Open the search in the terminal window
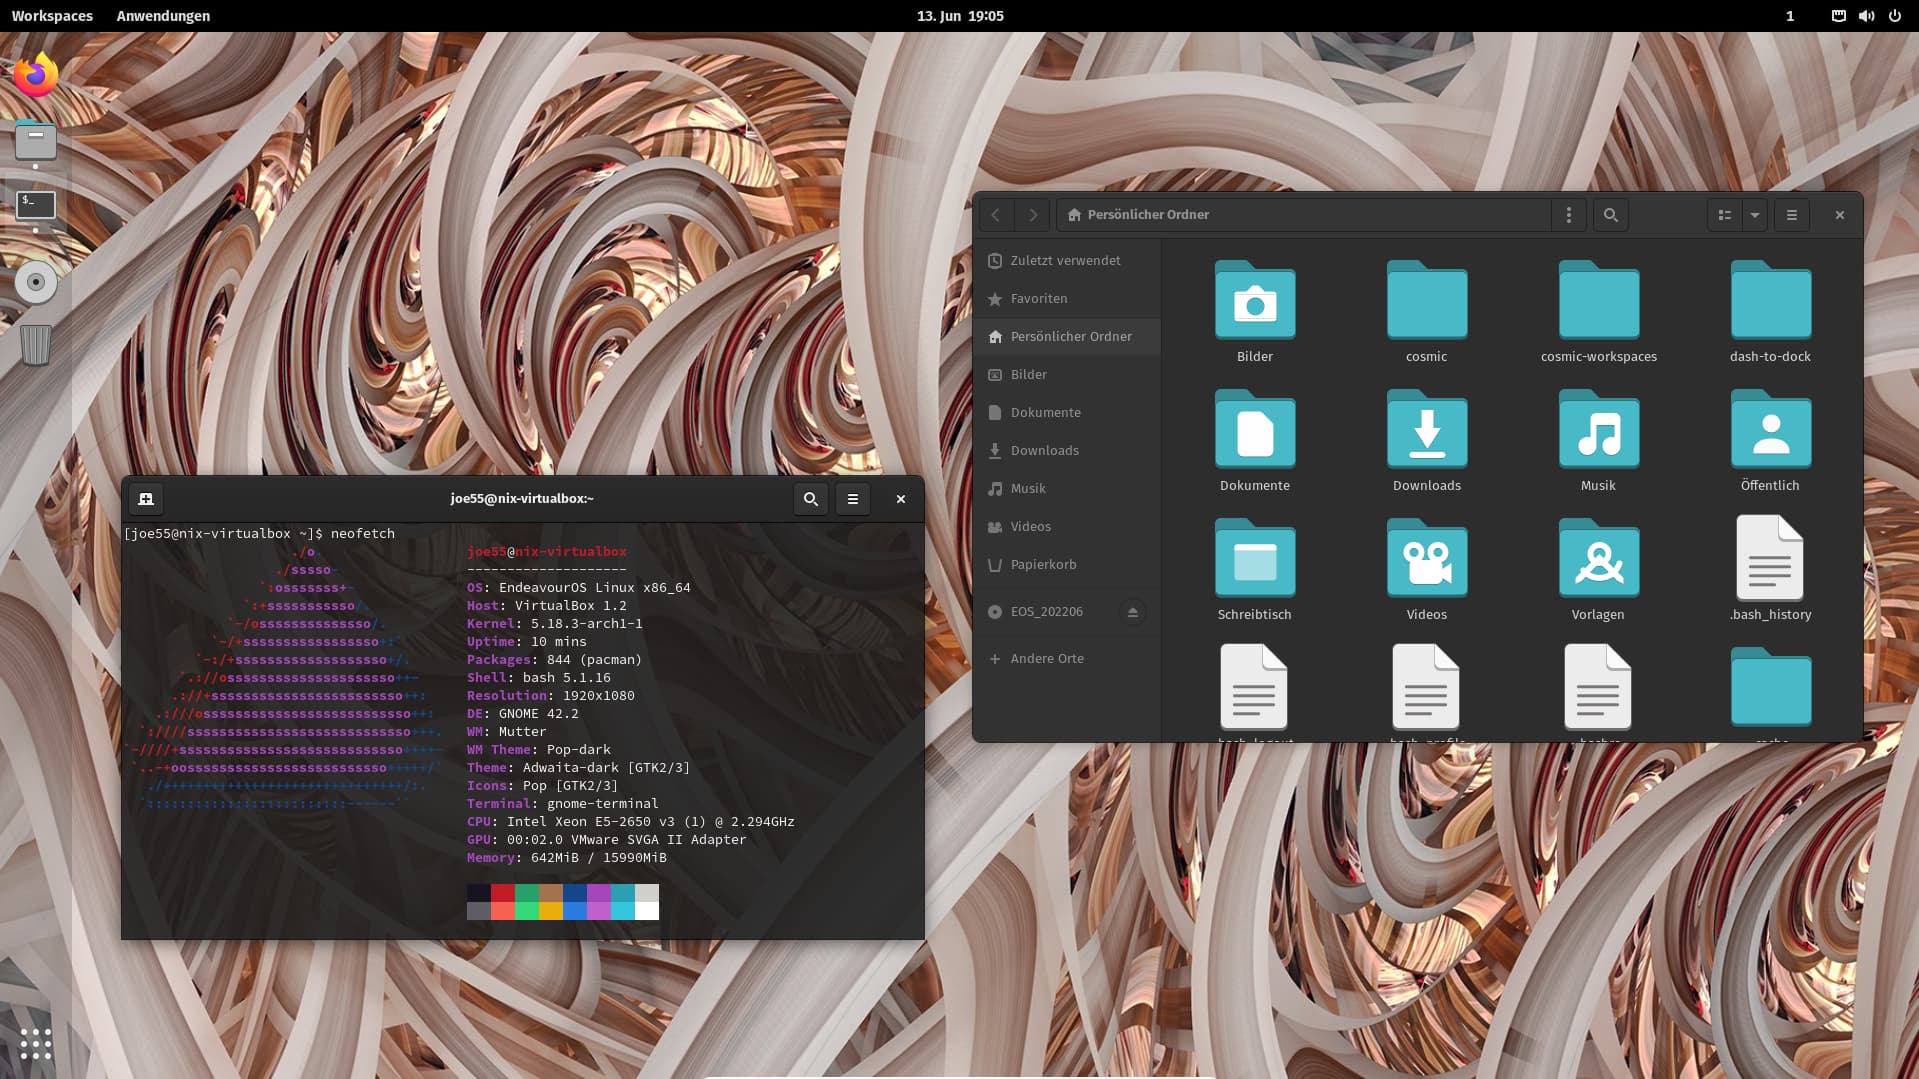The width and height of the screenshot is (1919, 1079). tap(811, 499)
